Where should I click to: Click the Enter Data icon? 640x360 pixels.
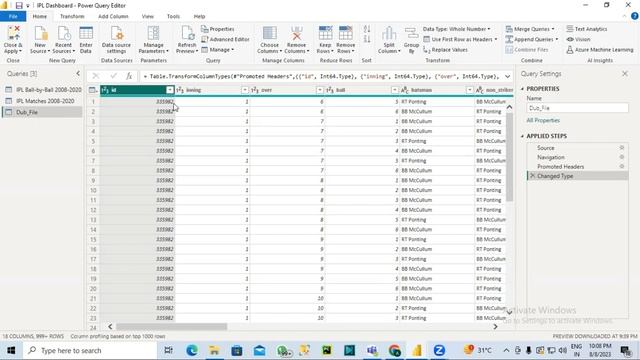(86, 34)
